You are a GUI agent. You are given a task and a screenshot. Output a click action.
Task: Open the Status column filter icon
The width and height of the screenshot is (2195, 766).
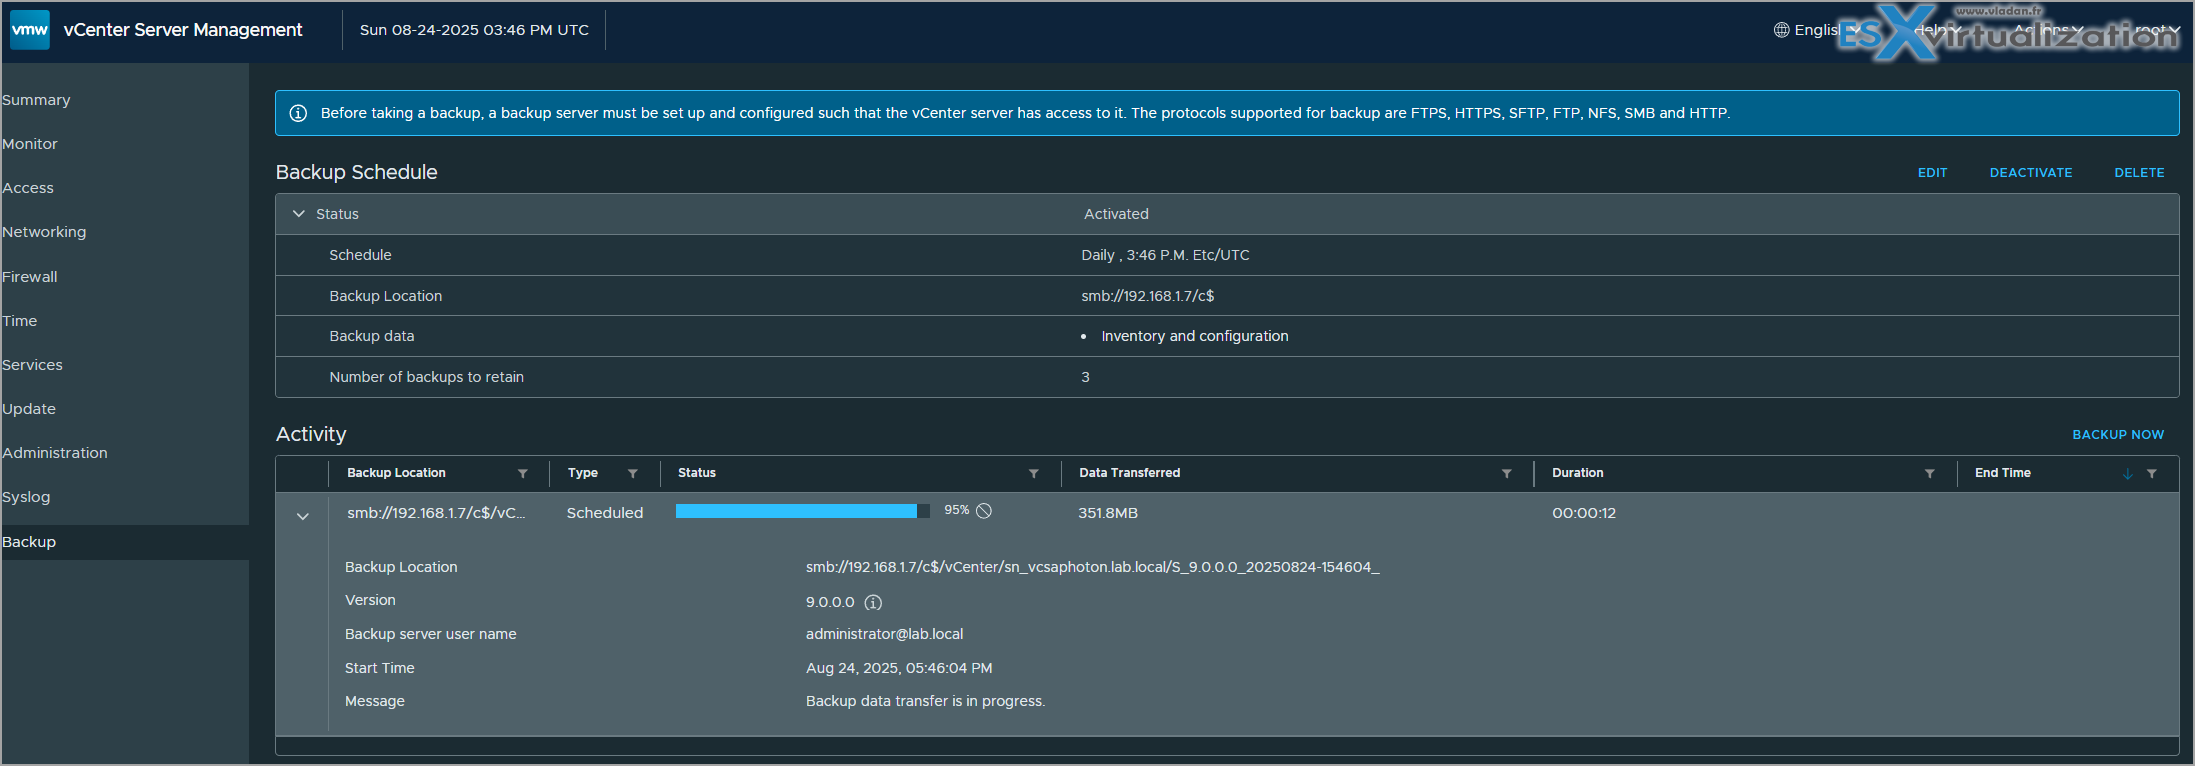[x=1033, y=474]
